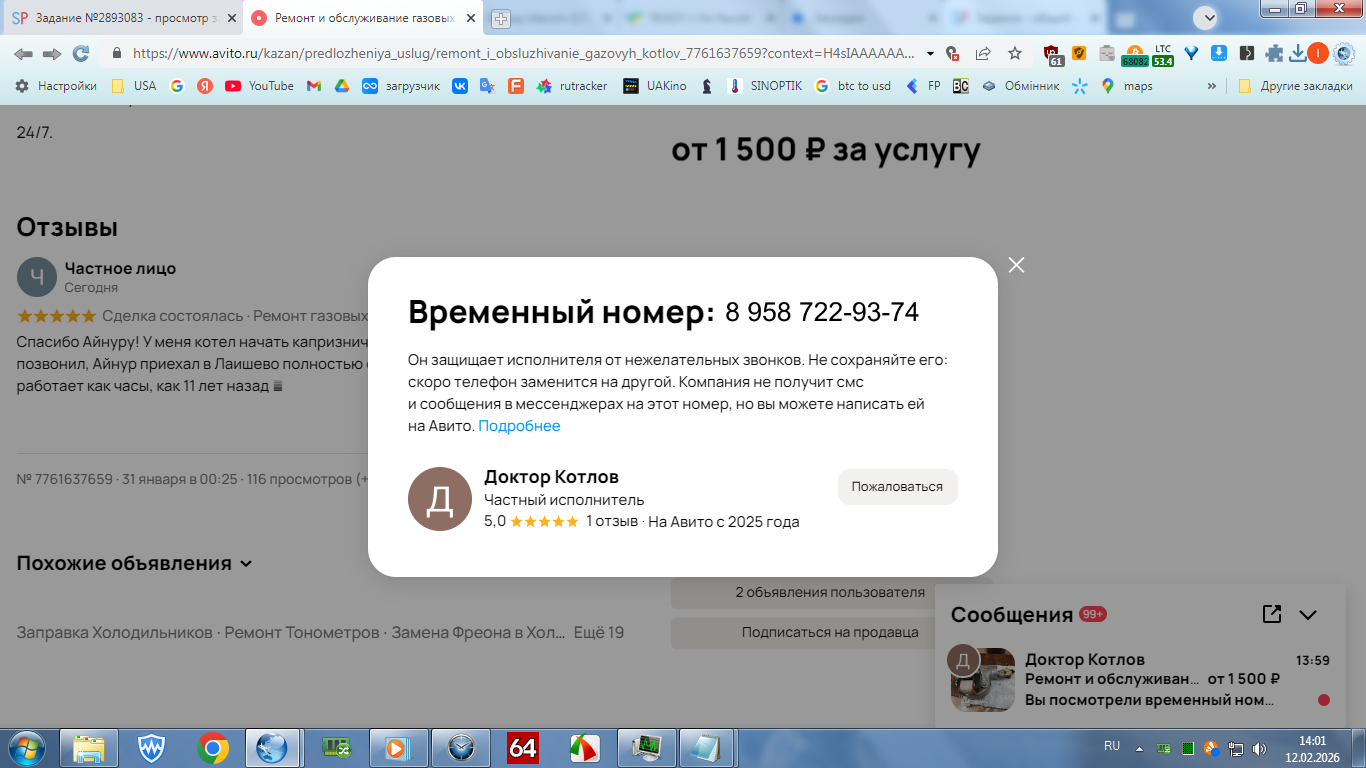Image resolution: width=1366 pixels, height=768 pixels.
Task: Open Доктор Котлов profile avatar in popup
Action: pos(440,499)
